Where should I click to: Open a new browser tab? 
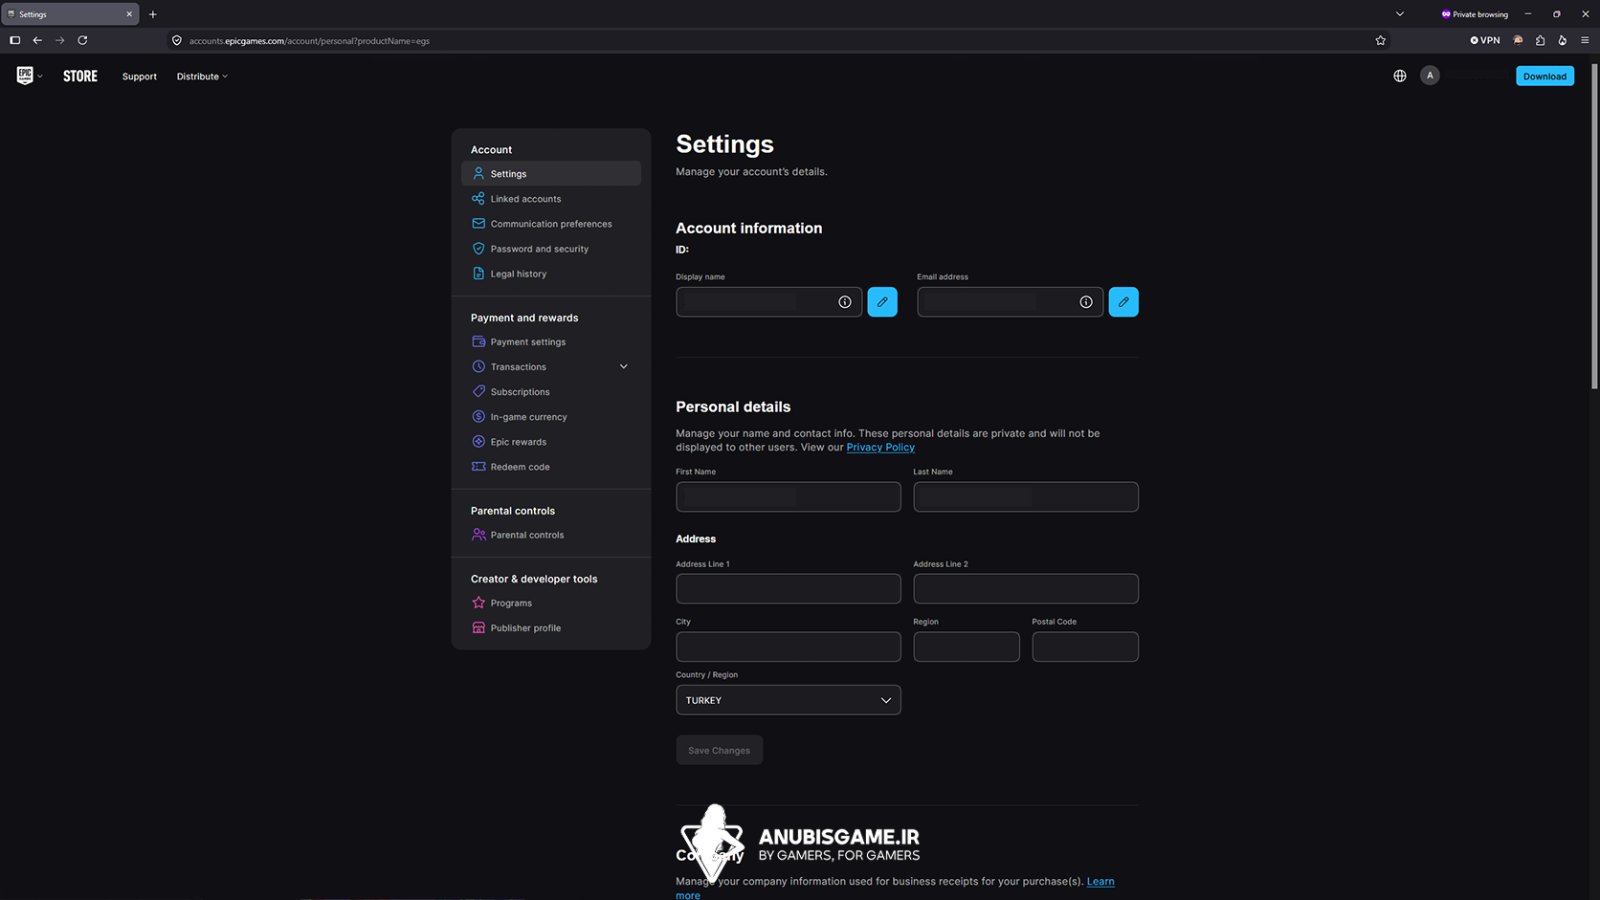[x=153, y=14]
